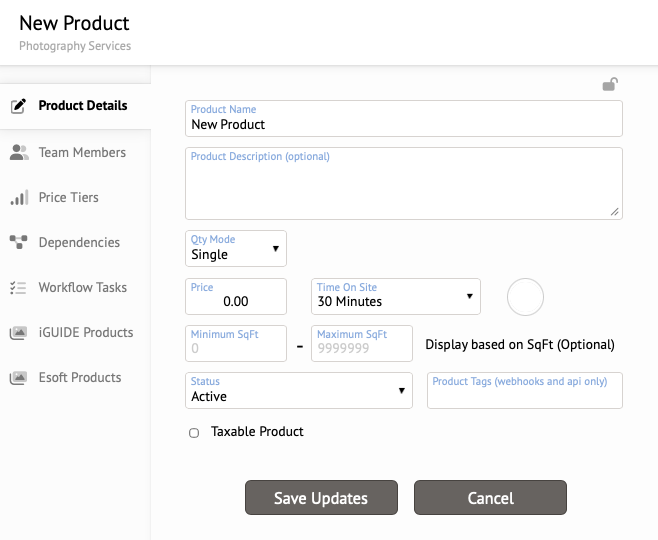Click the 'Display based on SqFt (Optional)' text
658x540 pixels.
(520, 344)
